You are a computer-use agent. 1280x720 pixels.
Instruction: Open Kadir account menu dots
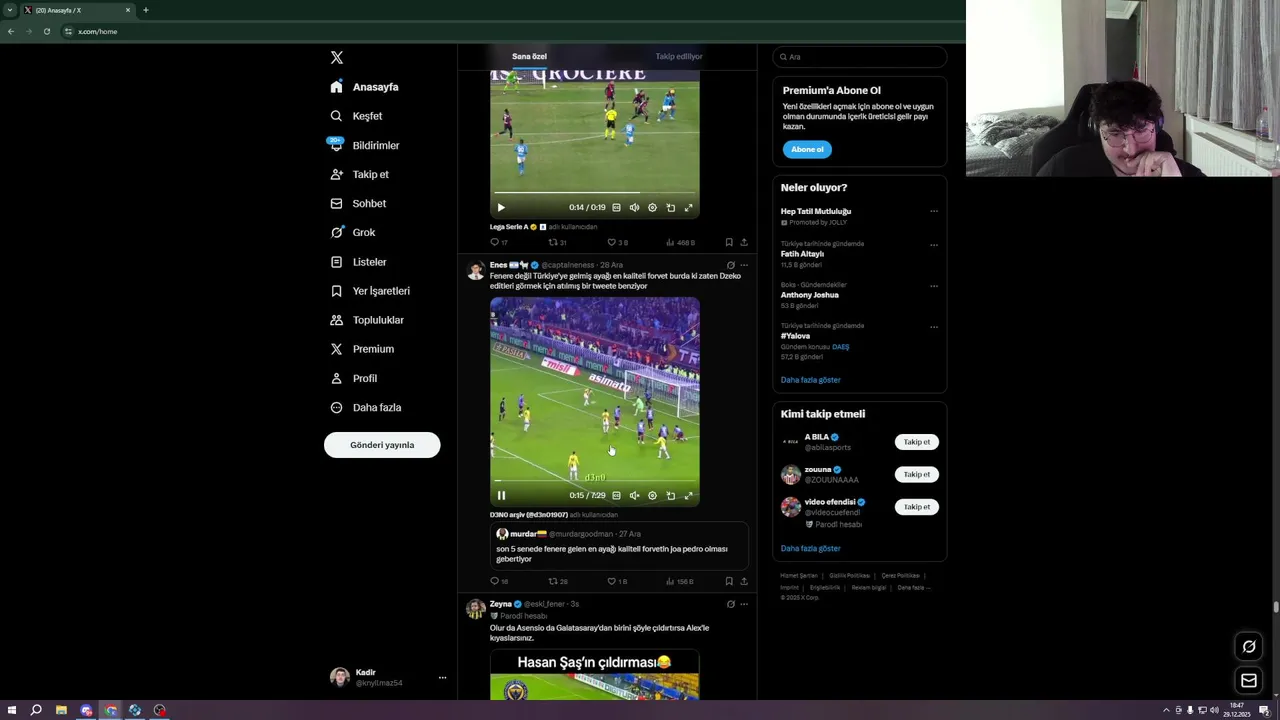click(442, 677)
